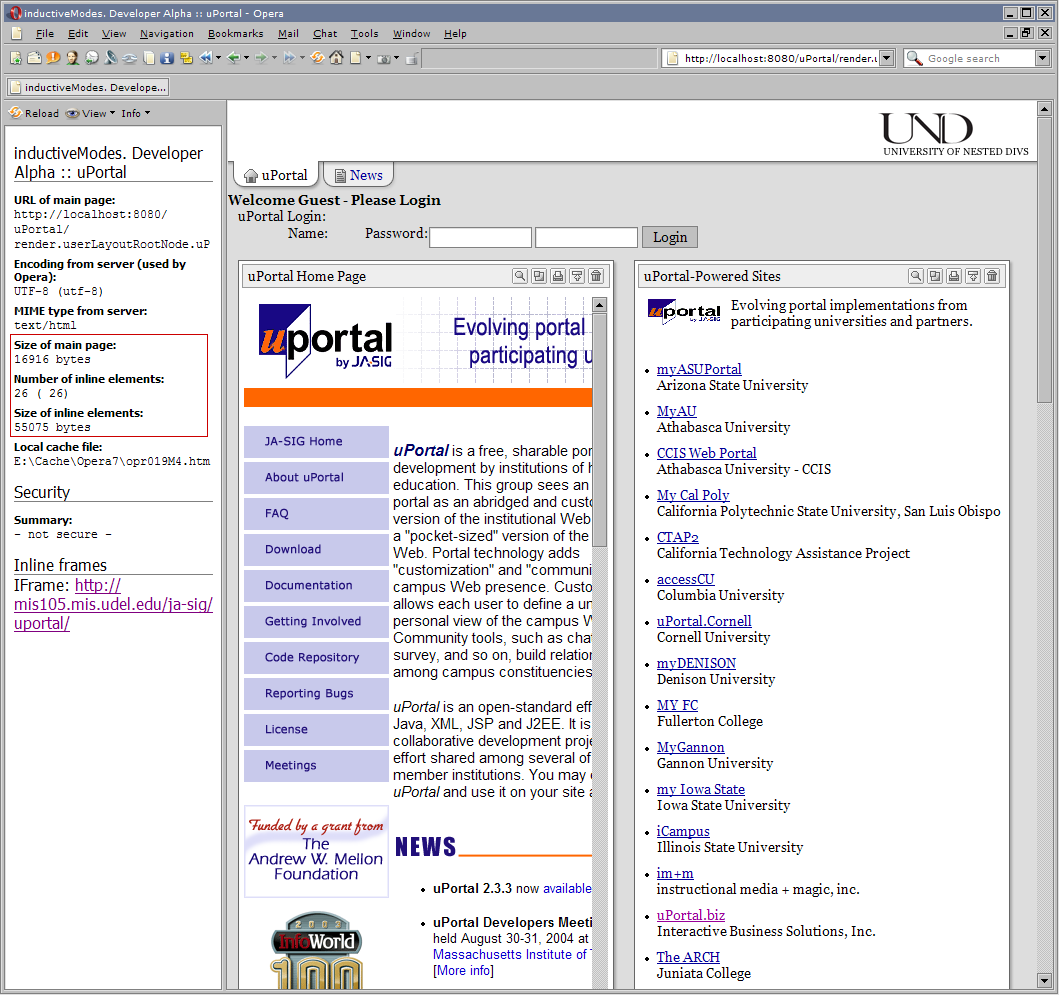Screen dimensions: 1059x995
Task: Open the yellow Notes panel icon
Action: pos(186,58)
